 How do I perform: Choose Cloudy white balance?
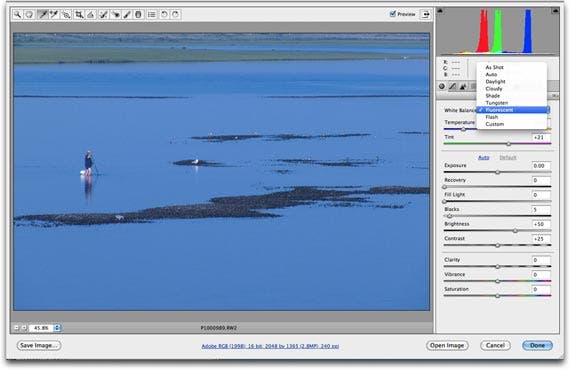[512, 89]
